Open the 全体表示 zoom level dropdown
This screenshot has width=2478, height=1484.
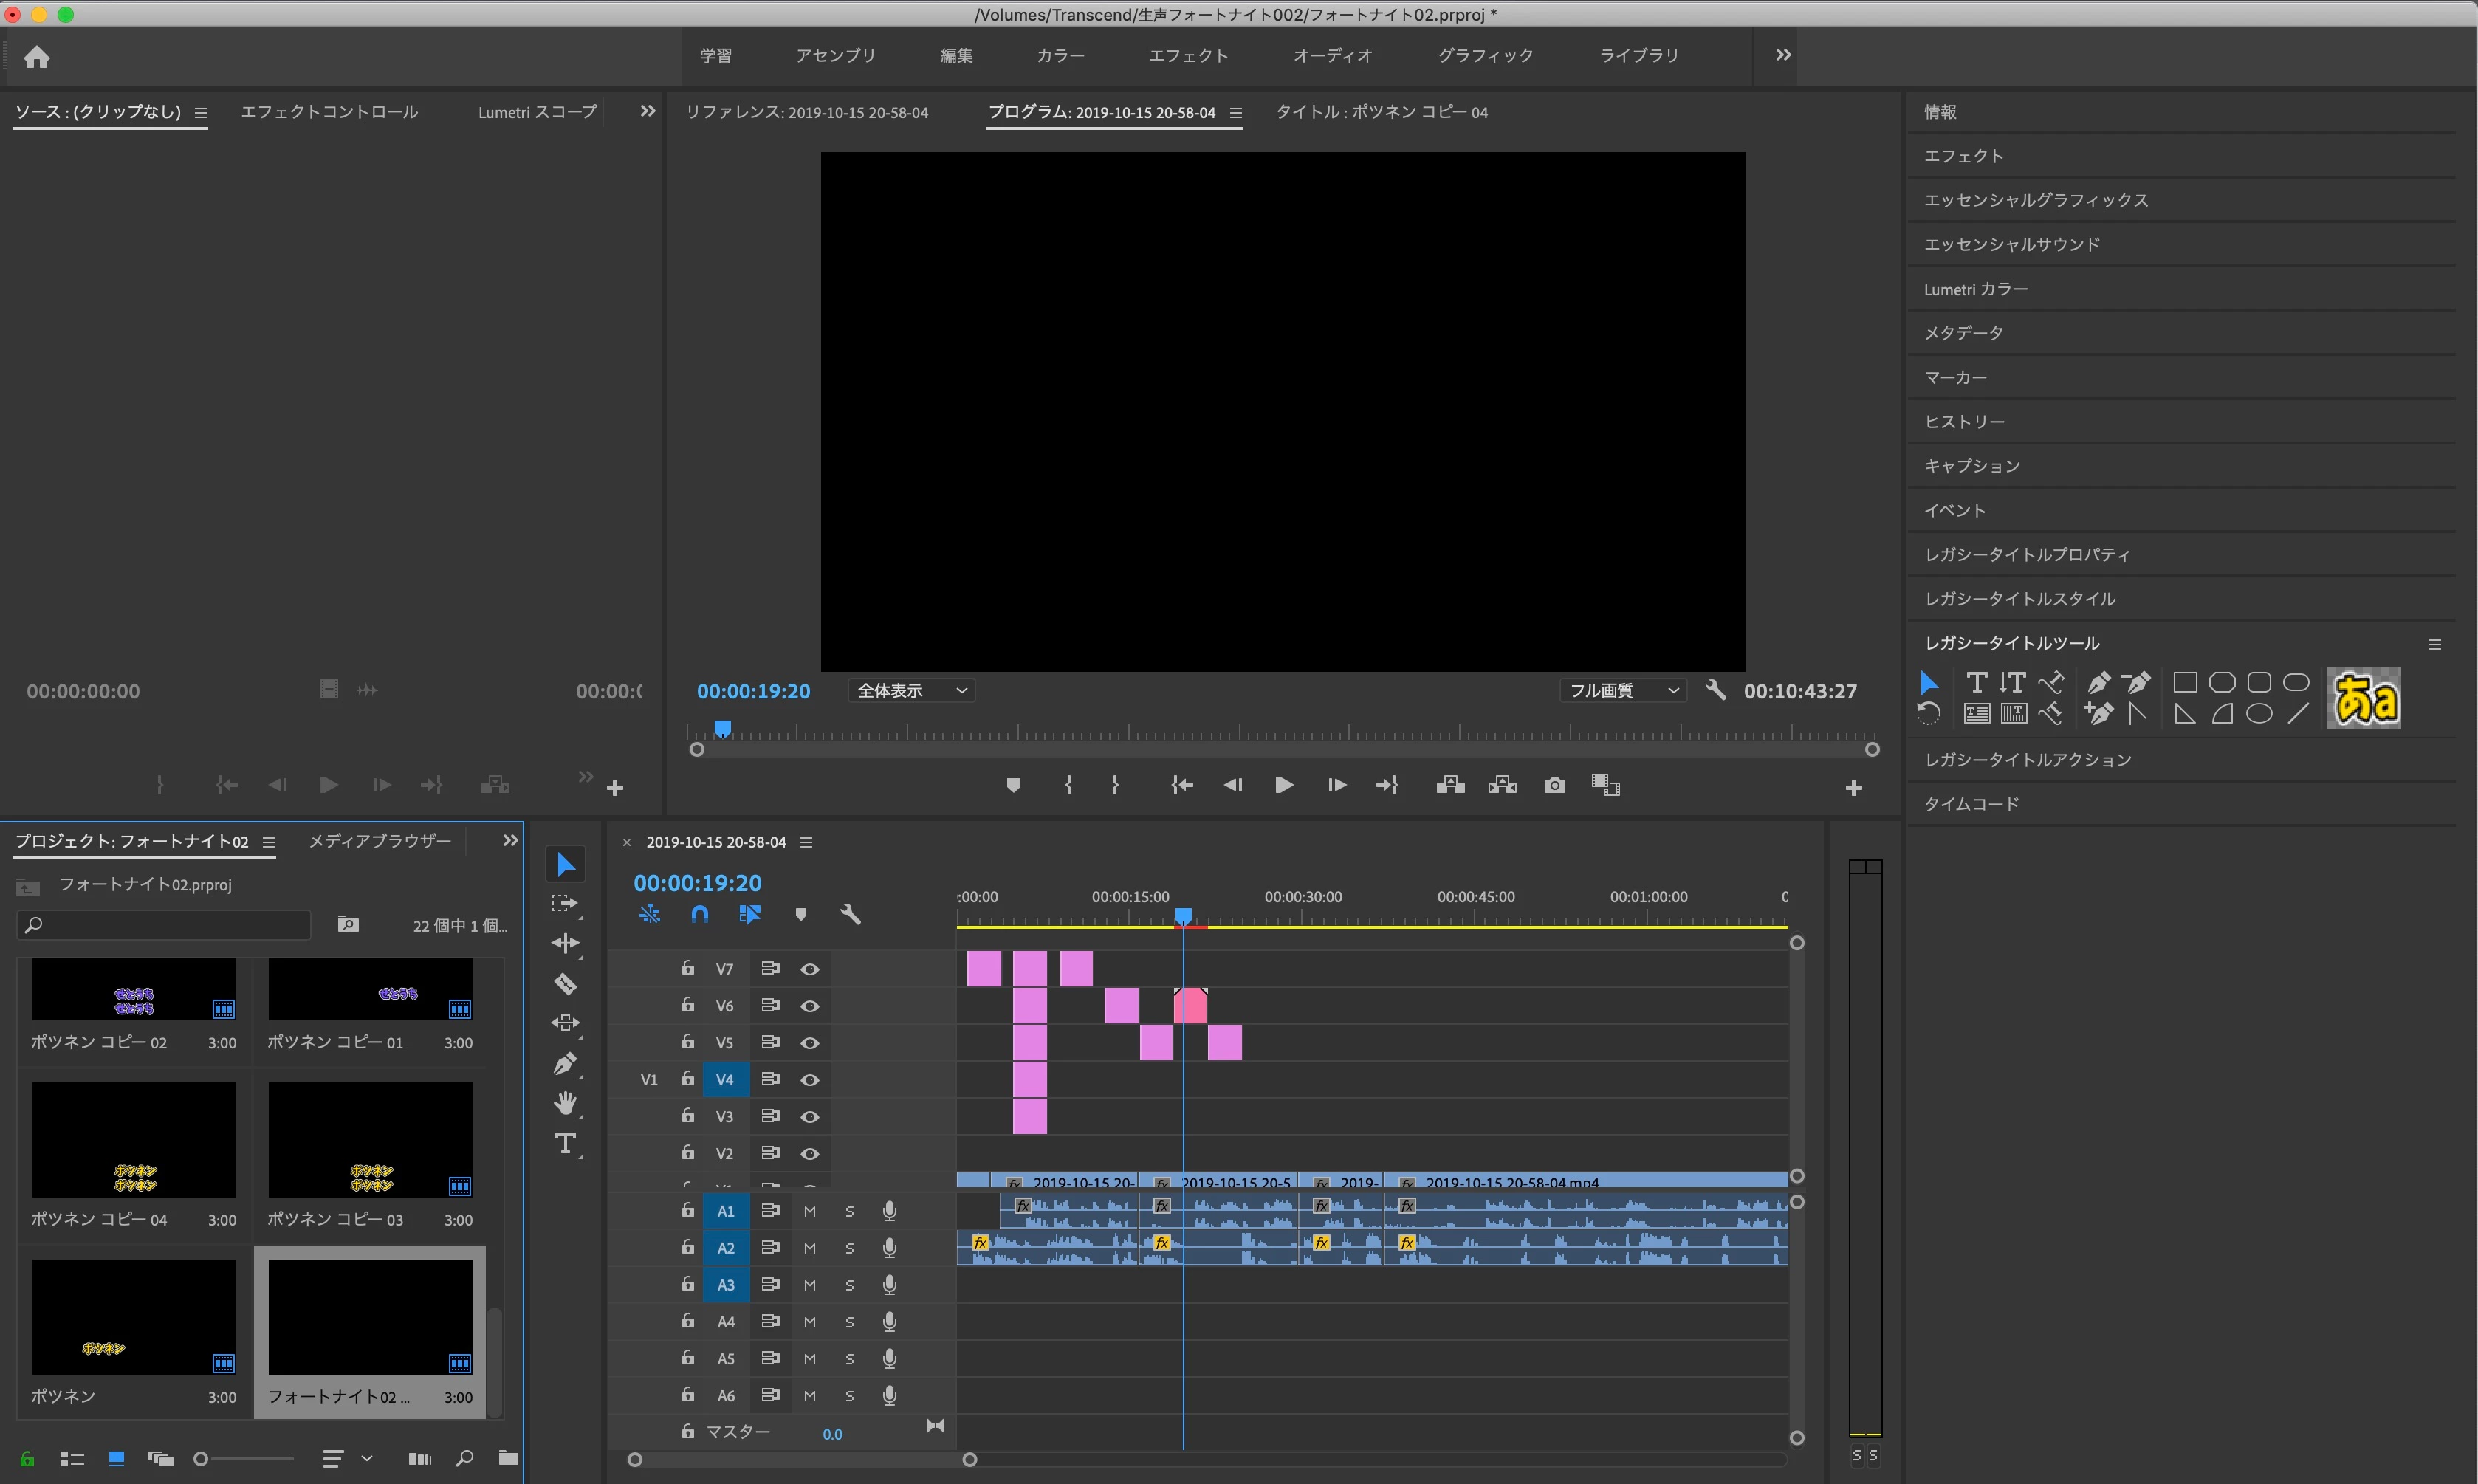pyautogui.click(x=911, y=691)
